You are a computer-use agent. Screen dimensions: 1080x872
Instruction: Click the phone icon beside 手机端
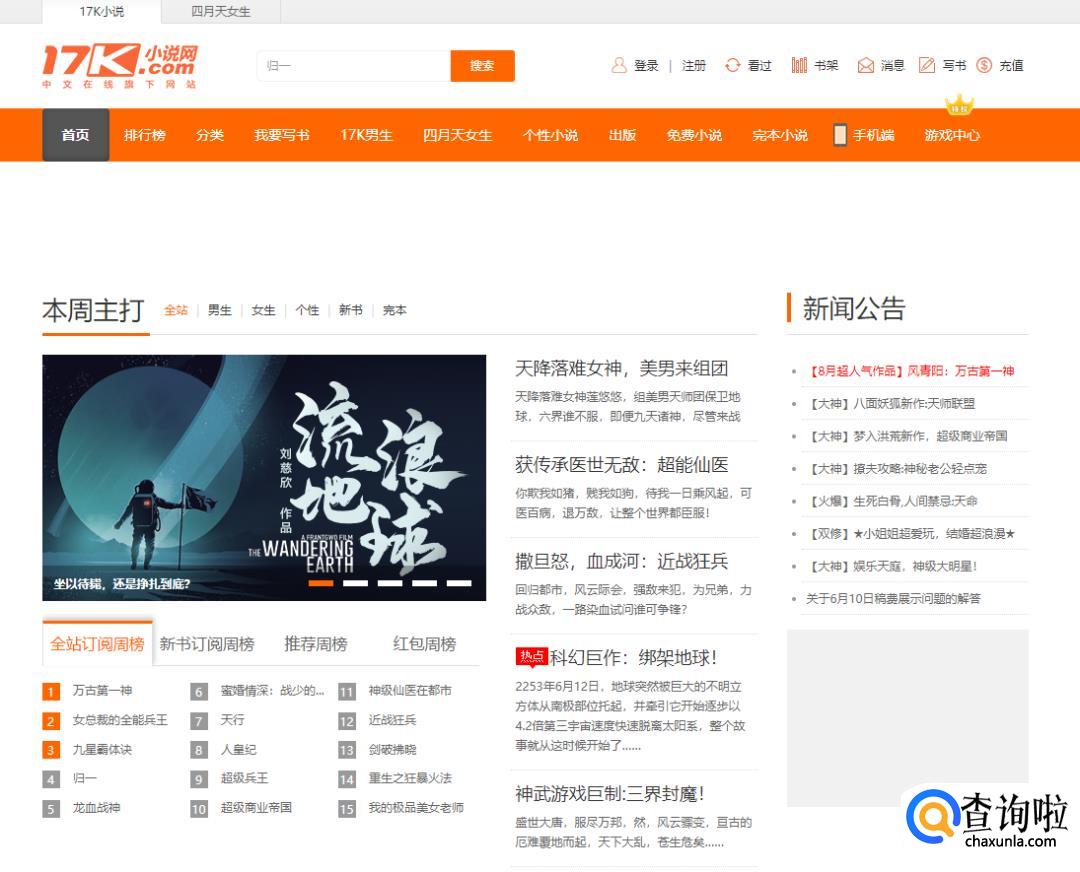840,135
